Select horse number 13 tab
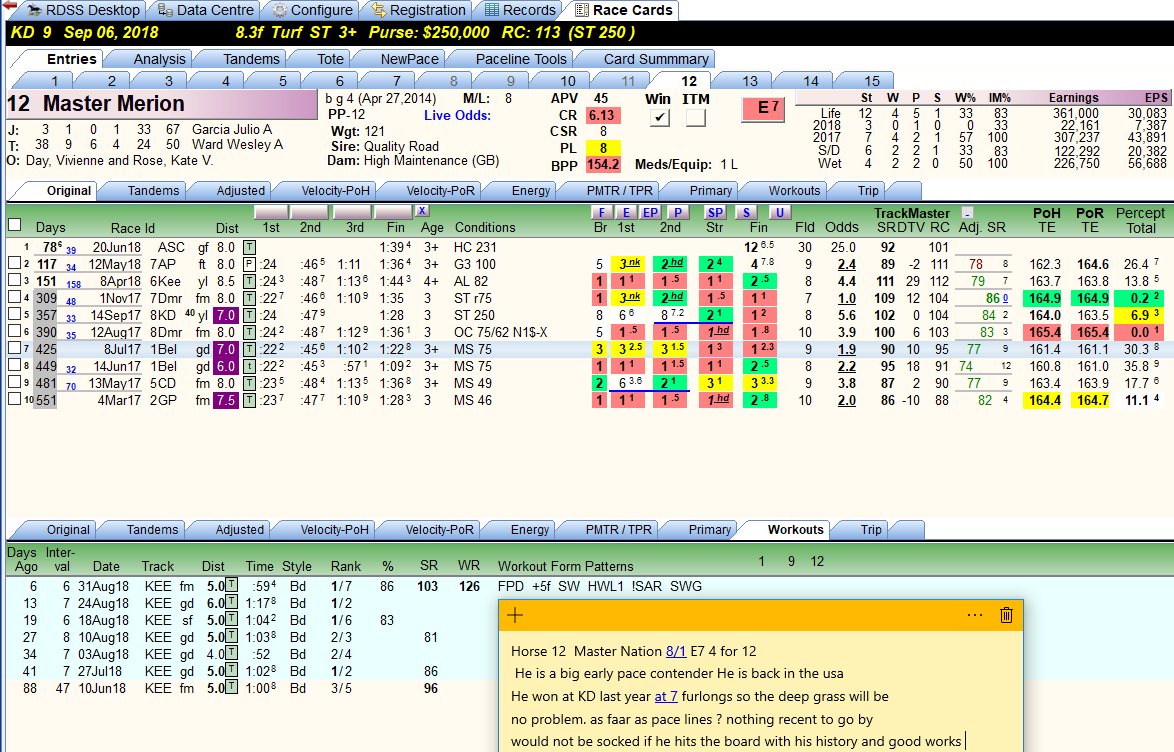 tap(749, 81)
